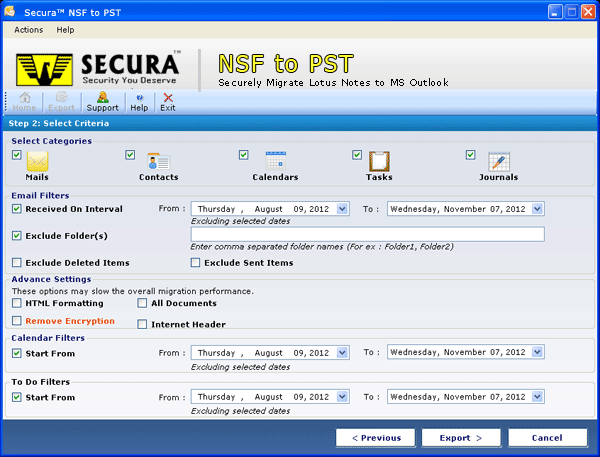Toggle Received On Interval checkbox

click(x=16, y=209)
